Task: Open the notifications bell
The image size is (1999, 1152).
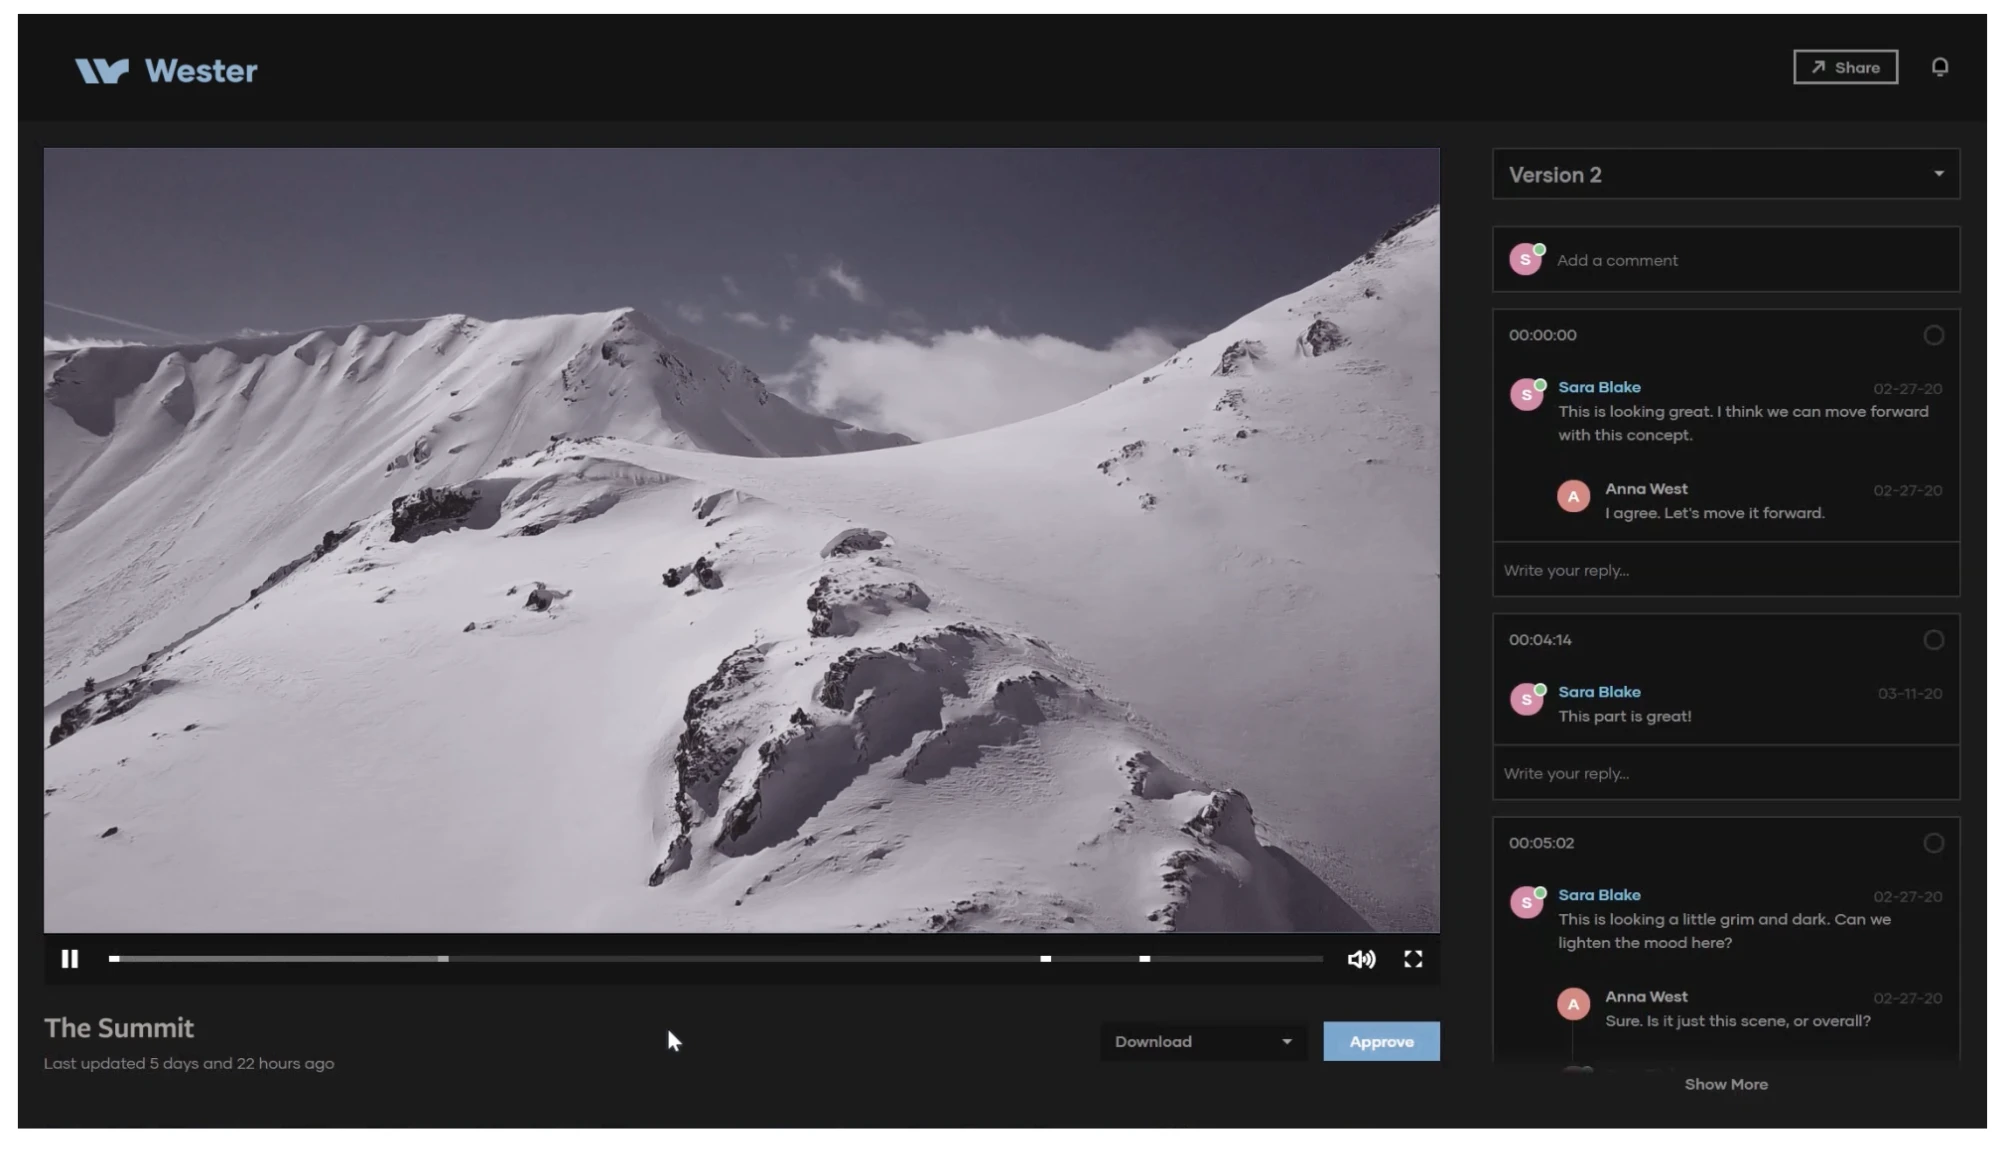Action: point(1939,67)
